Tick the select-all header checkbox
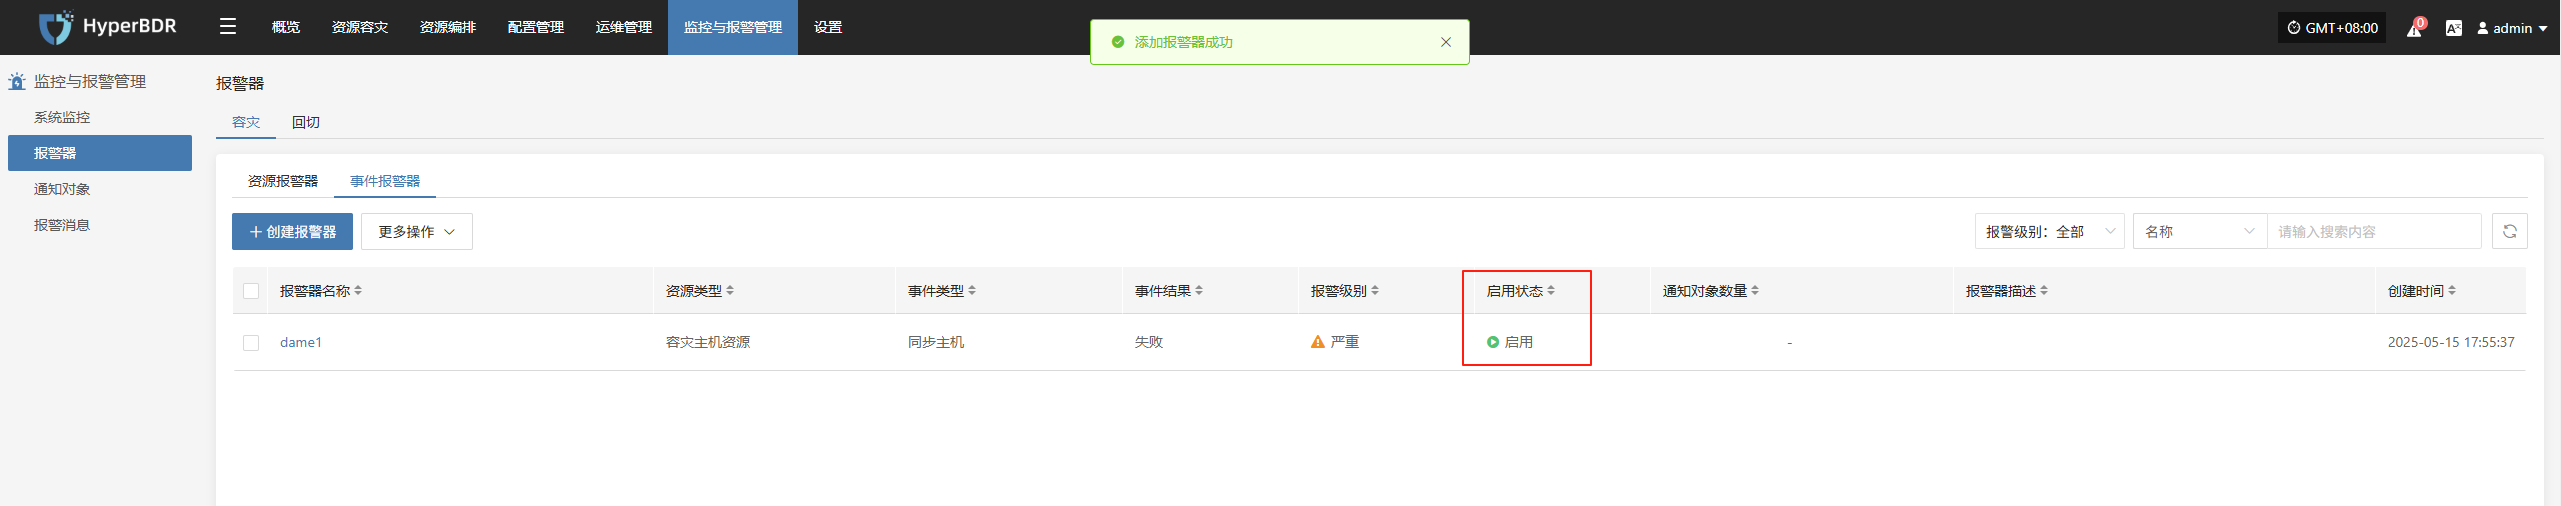The height and width of the screenshot is (506, 2561). coord(251,291)
